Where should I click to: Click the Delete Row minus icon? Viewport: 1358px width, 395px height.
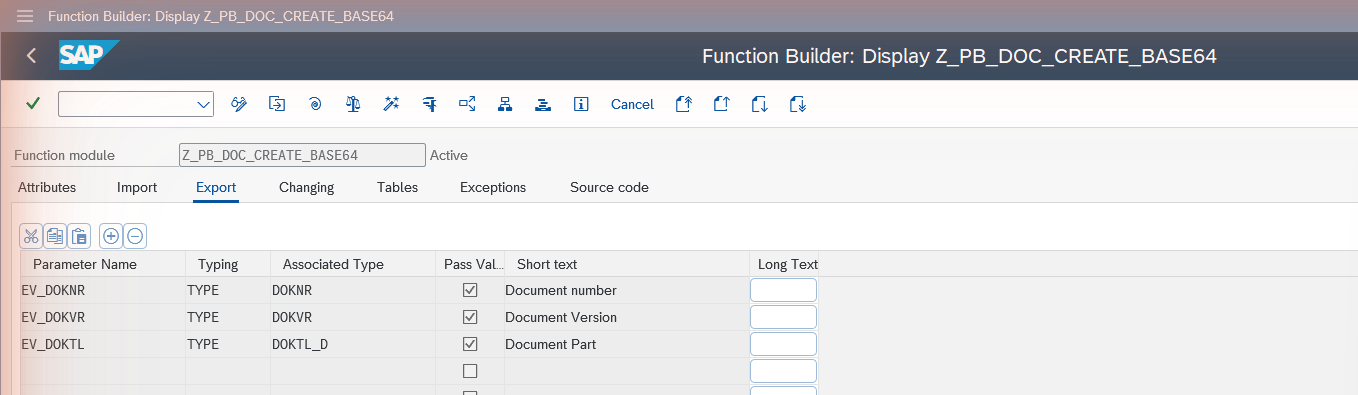pyautogui.click(x=135, y=236)
